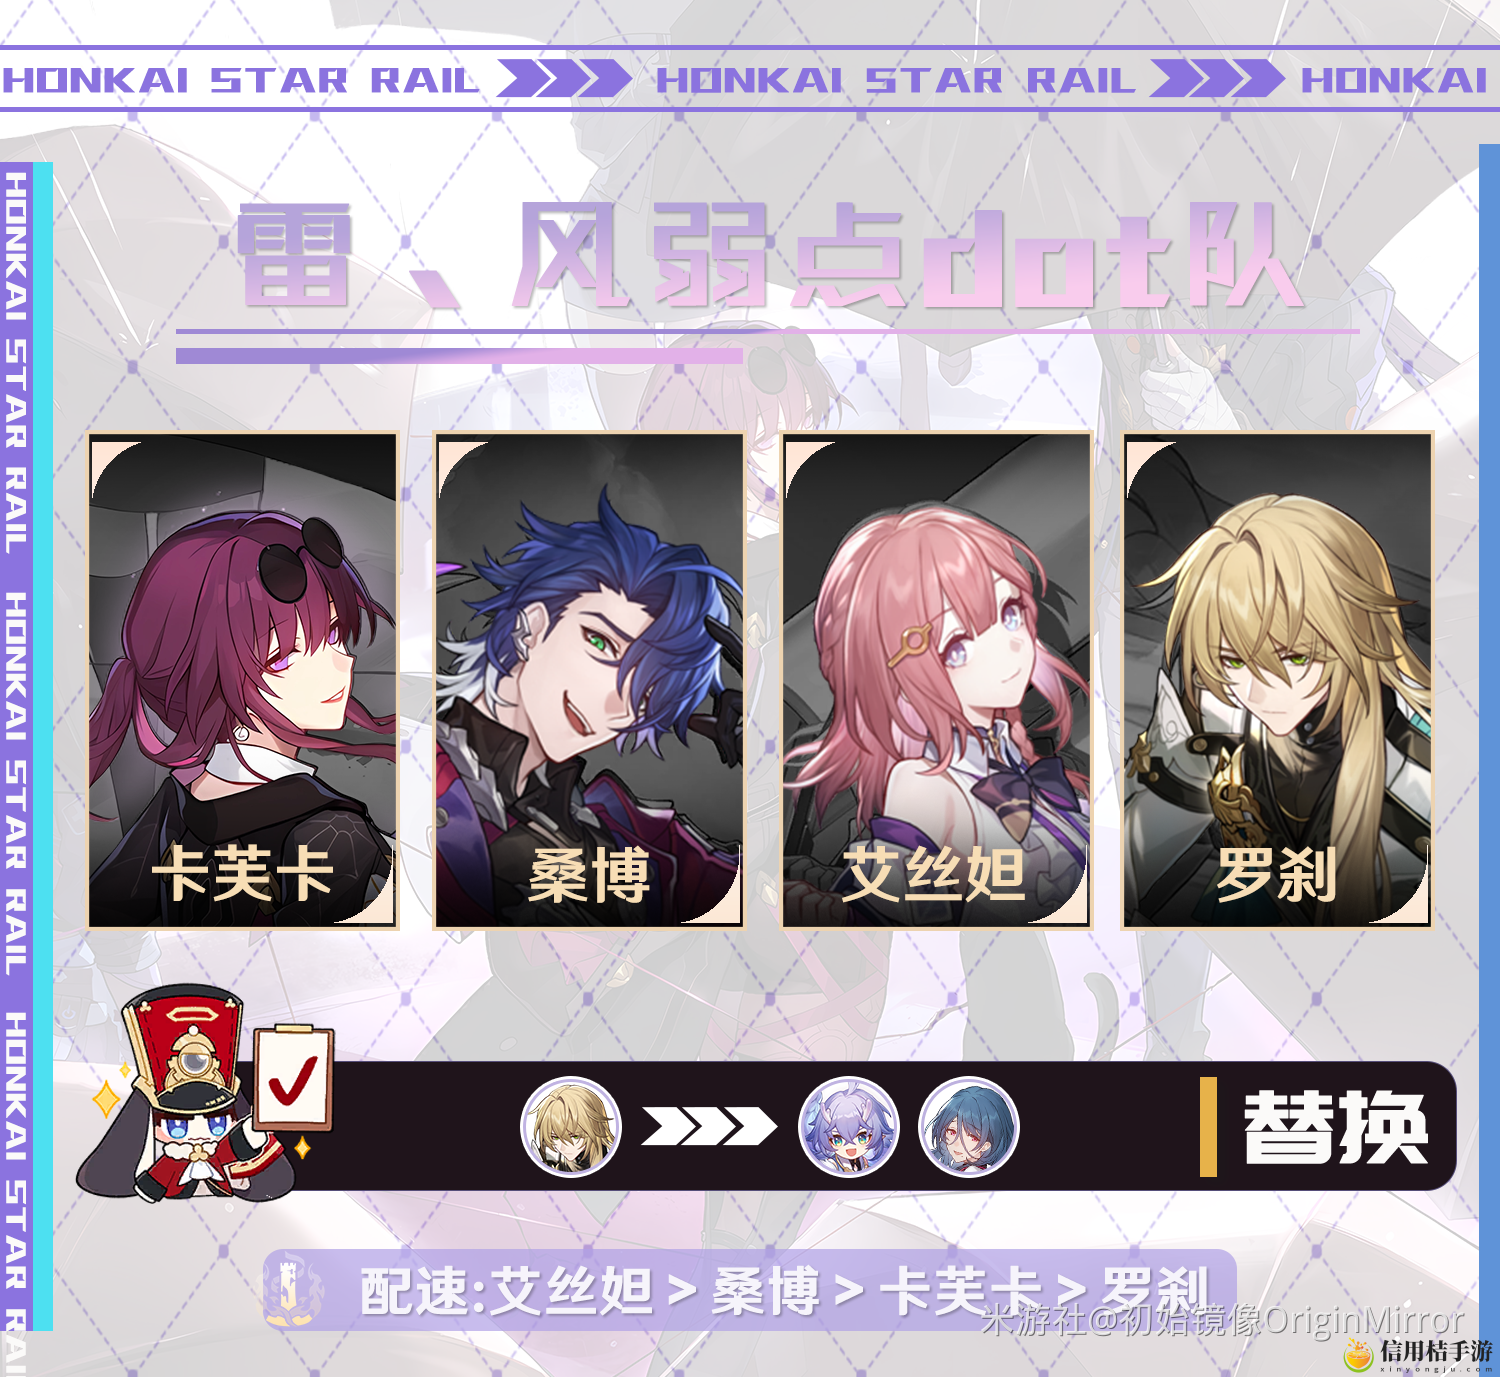Click the blue-haired Natasha avatar icon
1500x1377 pixels.
969,1127
